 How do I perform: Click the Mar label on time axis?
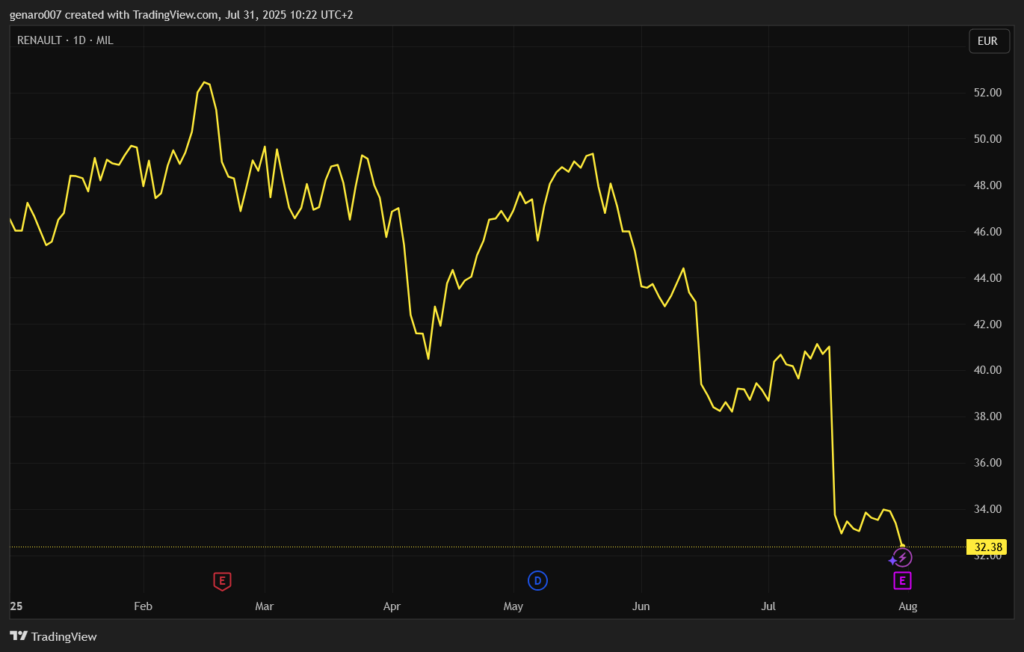pos(264,606)
